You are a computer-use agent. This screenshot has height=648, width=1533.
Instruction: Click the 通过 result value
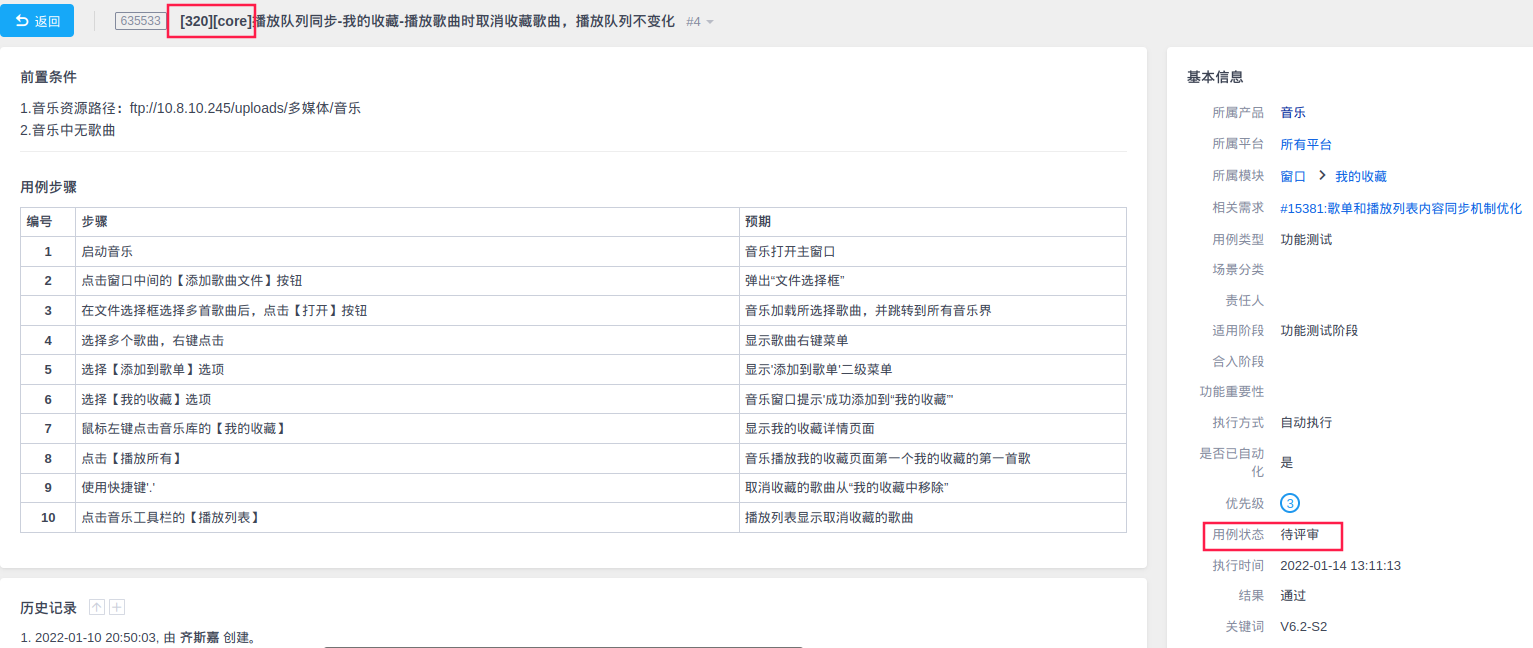click(1293, 595)
